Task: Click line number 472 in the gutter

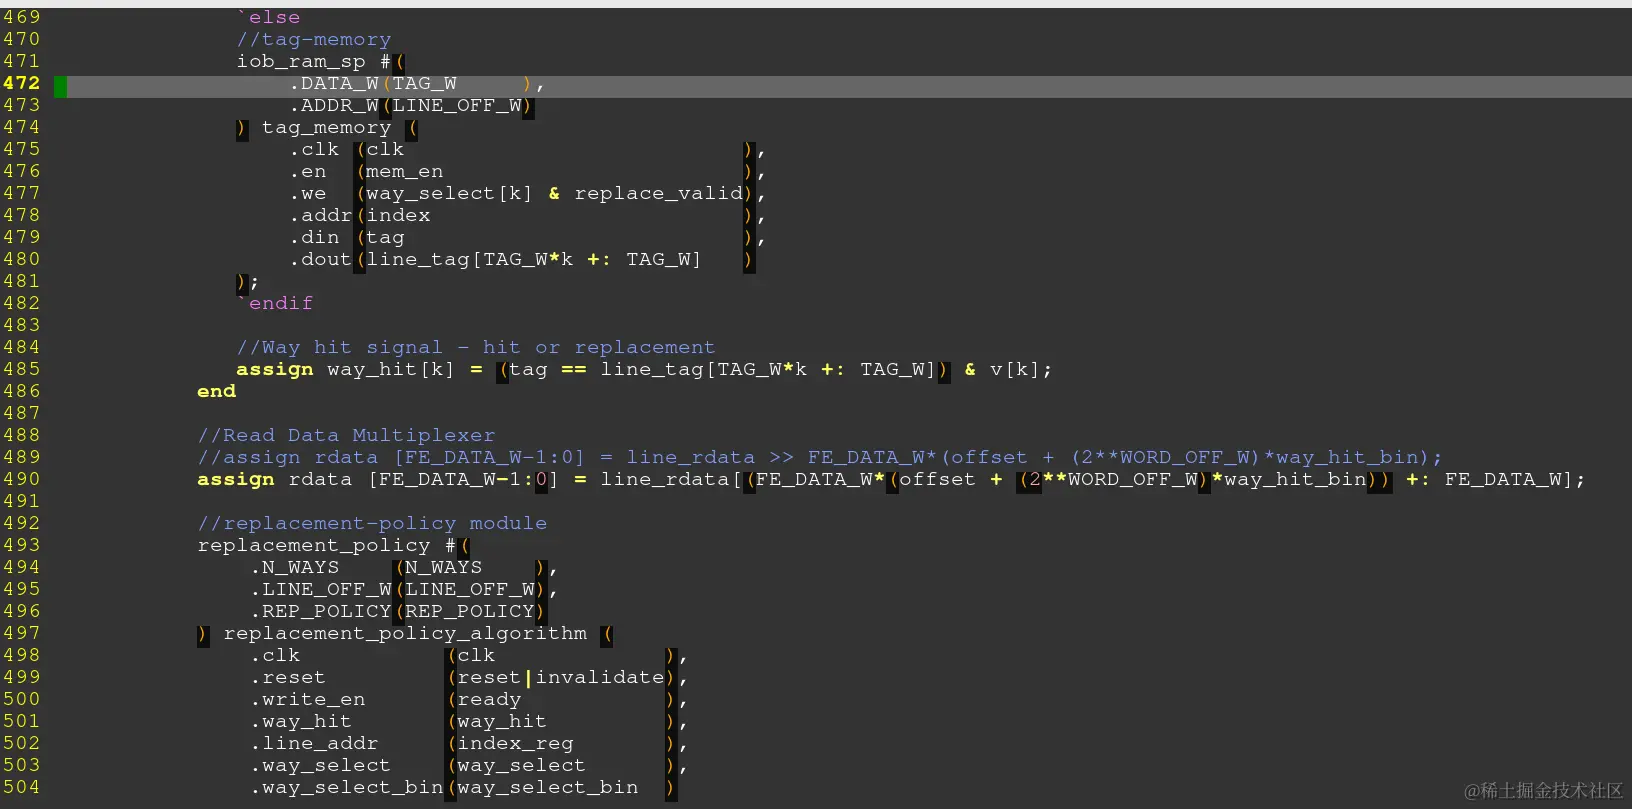Action: [x=21, y=83]
